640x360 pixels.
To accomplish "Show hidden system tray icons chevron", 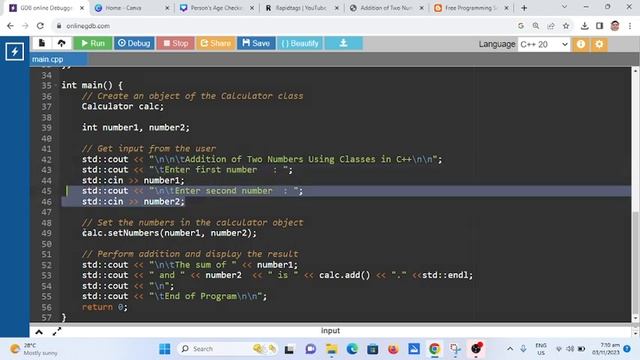I will click(510, 349).
